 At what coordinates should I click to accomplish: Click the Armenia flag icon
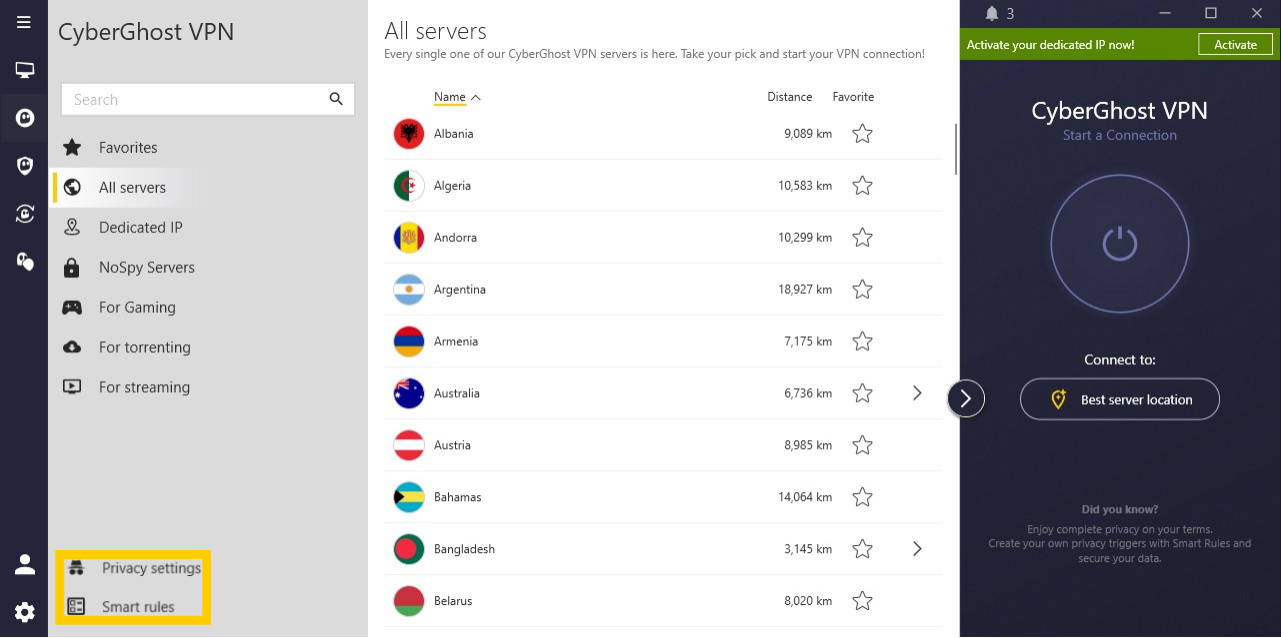[409, 341]
